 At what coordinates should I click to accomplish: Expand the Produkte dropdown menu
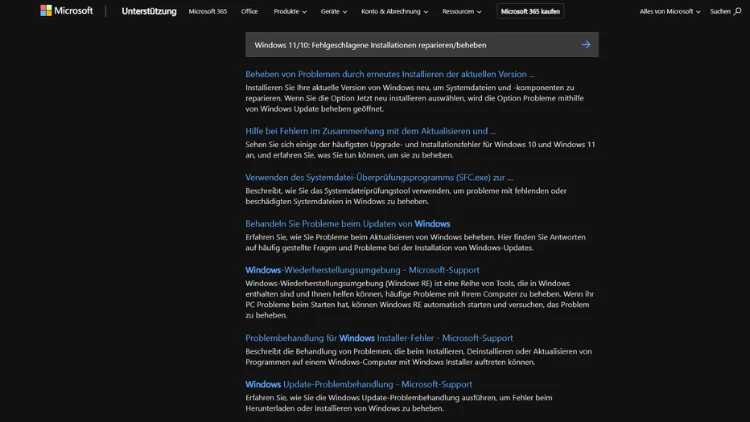tap(290, 11)
